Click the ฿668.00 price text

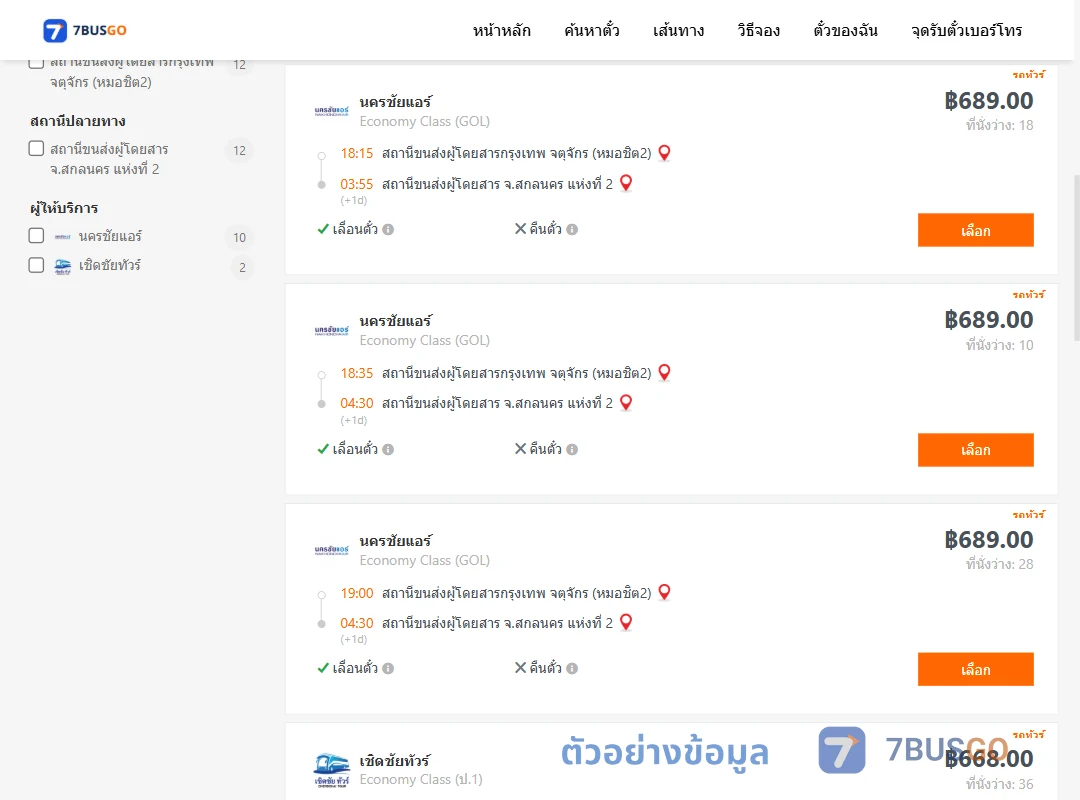988,759
